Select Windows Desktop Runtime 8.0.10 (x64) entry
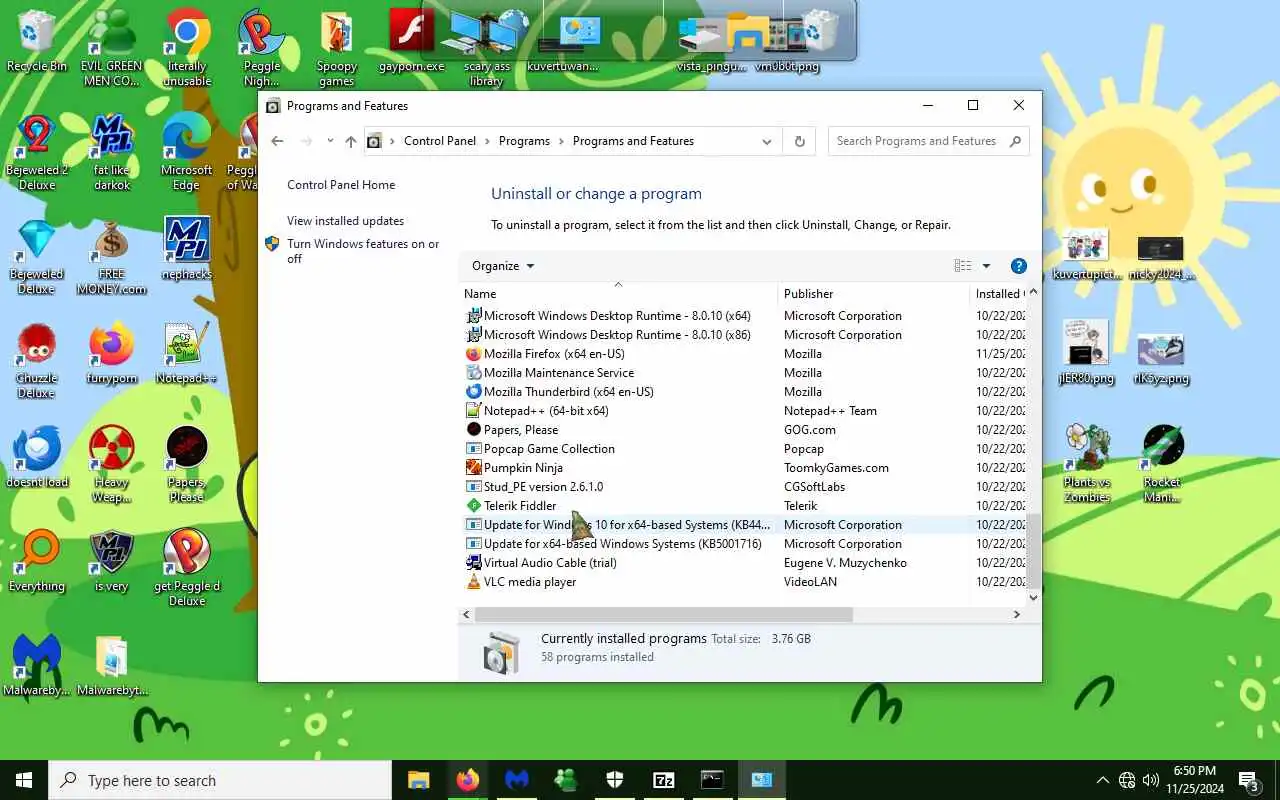This screenshot has width=1280, height=800. point(745,316)
